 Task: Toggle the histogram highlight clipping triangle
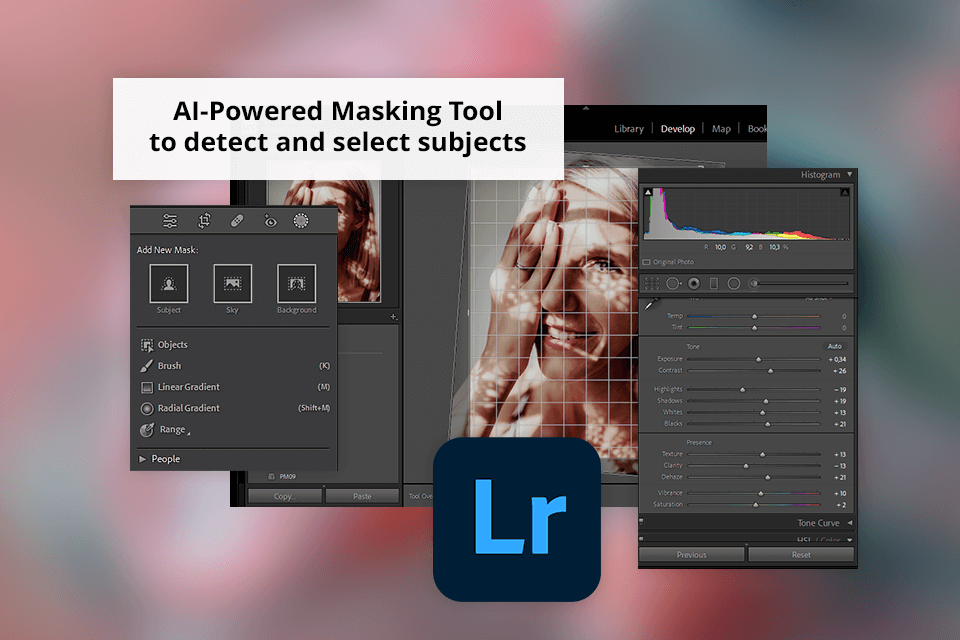(x=844, y=192)
